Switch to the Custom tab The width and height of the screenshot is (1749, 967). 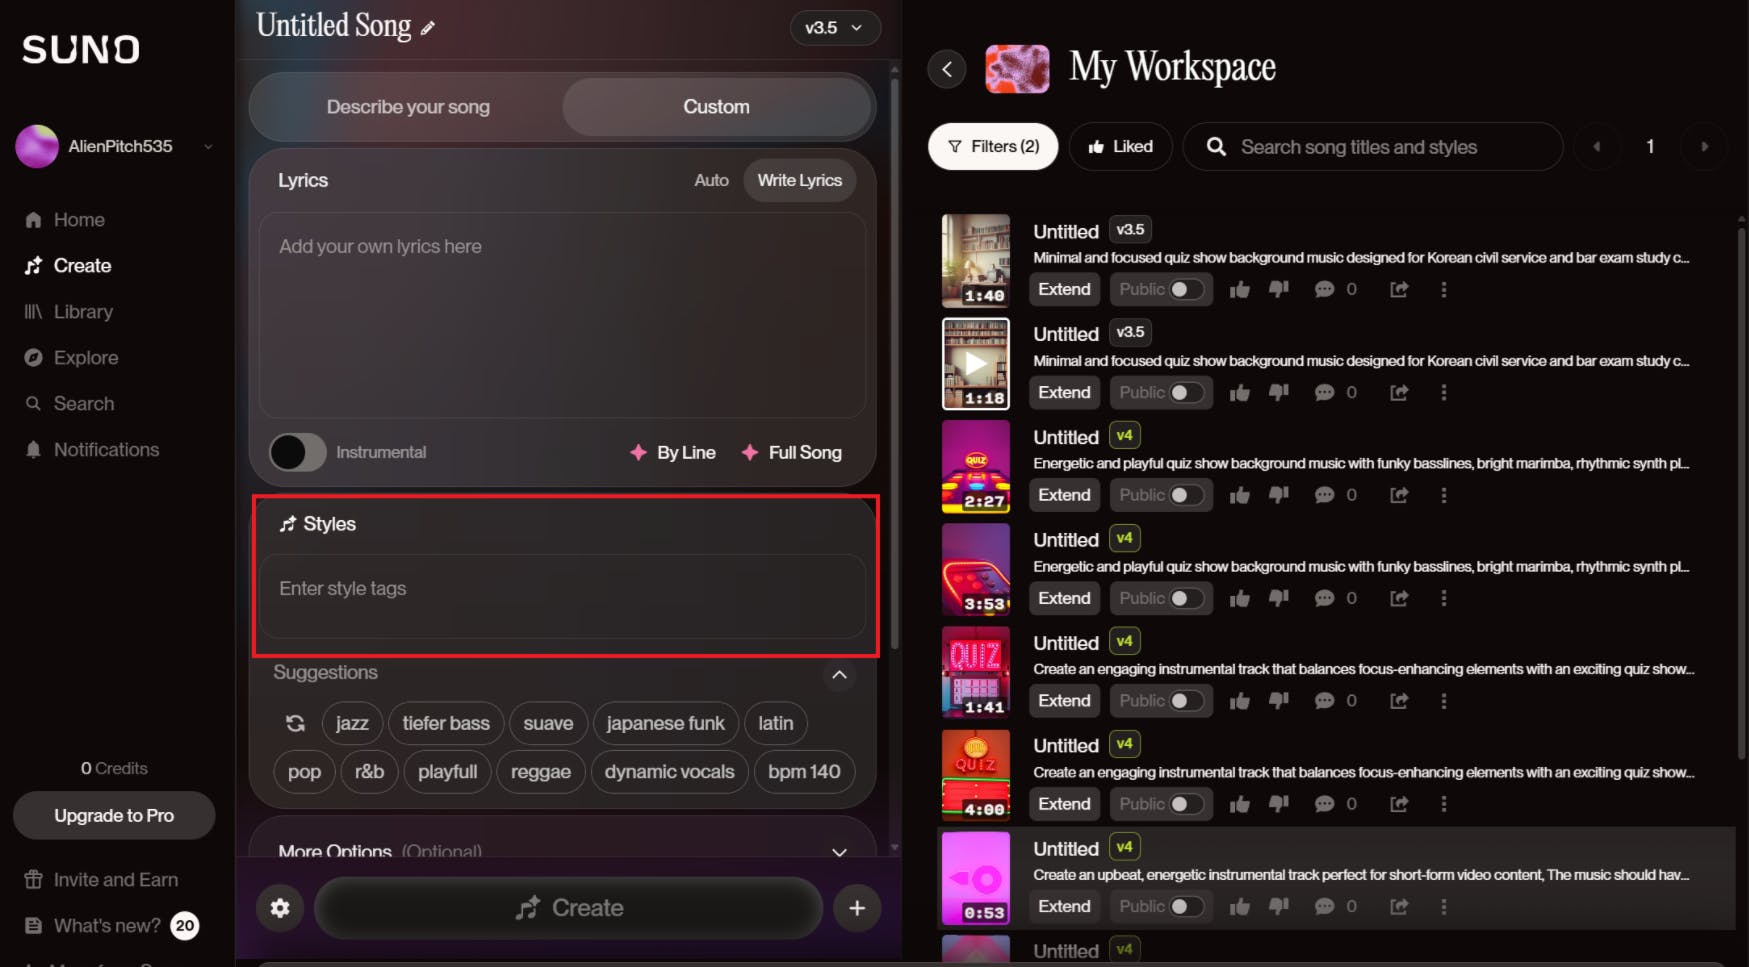716,107
